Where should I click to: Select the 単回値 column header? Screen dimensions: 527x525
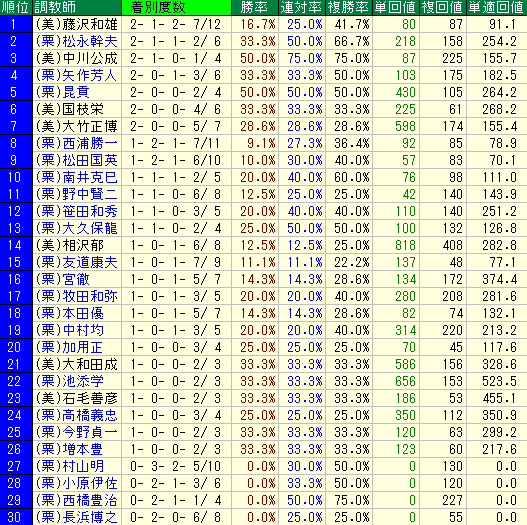click(x=396, y=7)
